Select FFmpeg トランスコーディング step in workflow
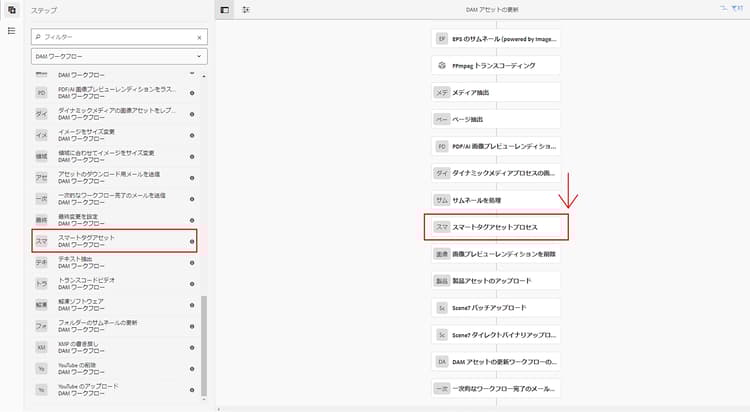750x412 pixels. 496,66
